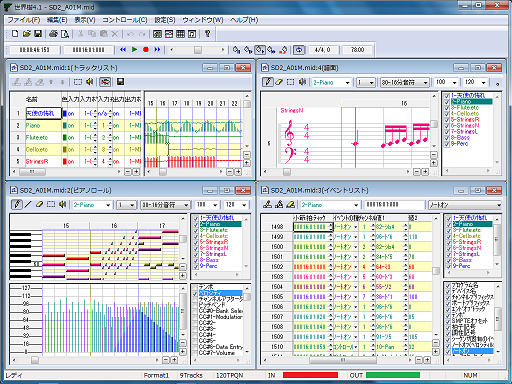Select the Pen tool in piano roll window
This screenshot has height=384, width=512.
coord(17,204)
